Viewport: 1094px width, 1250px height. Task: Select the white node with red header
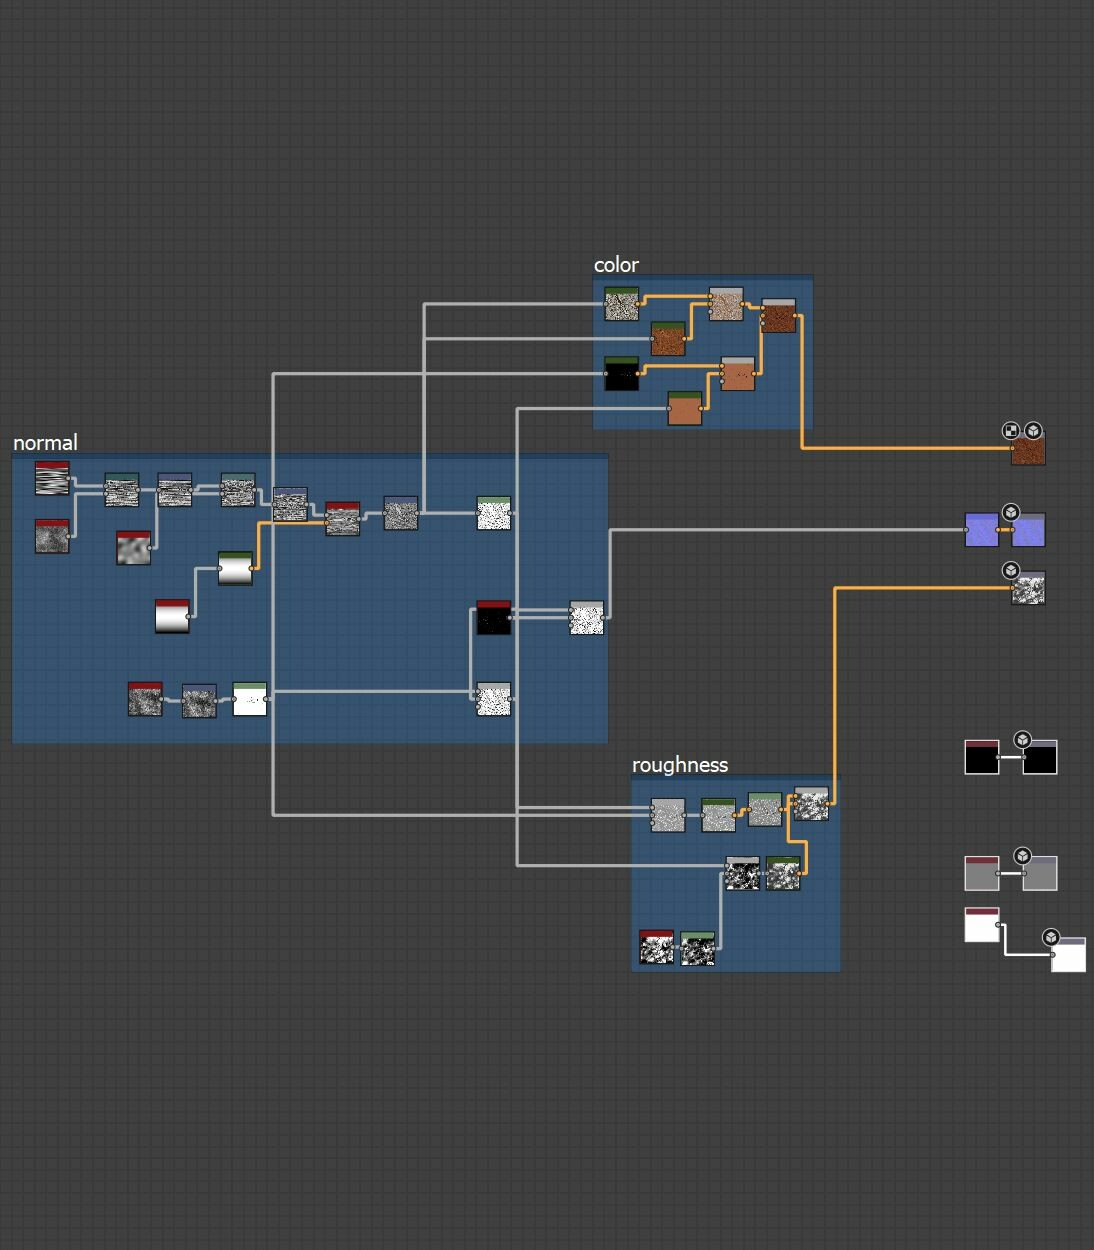(981, 925)
